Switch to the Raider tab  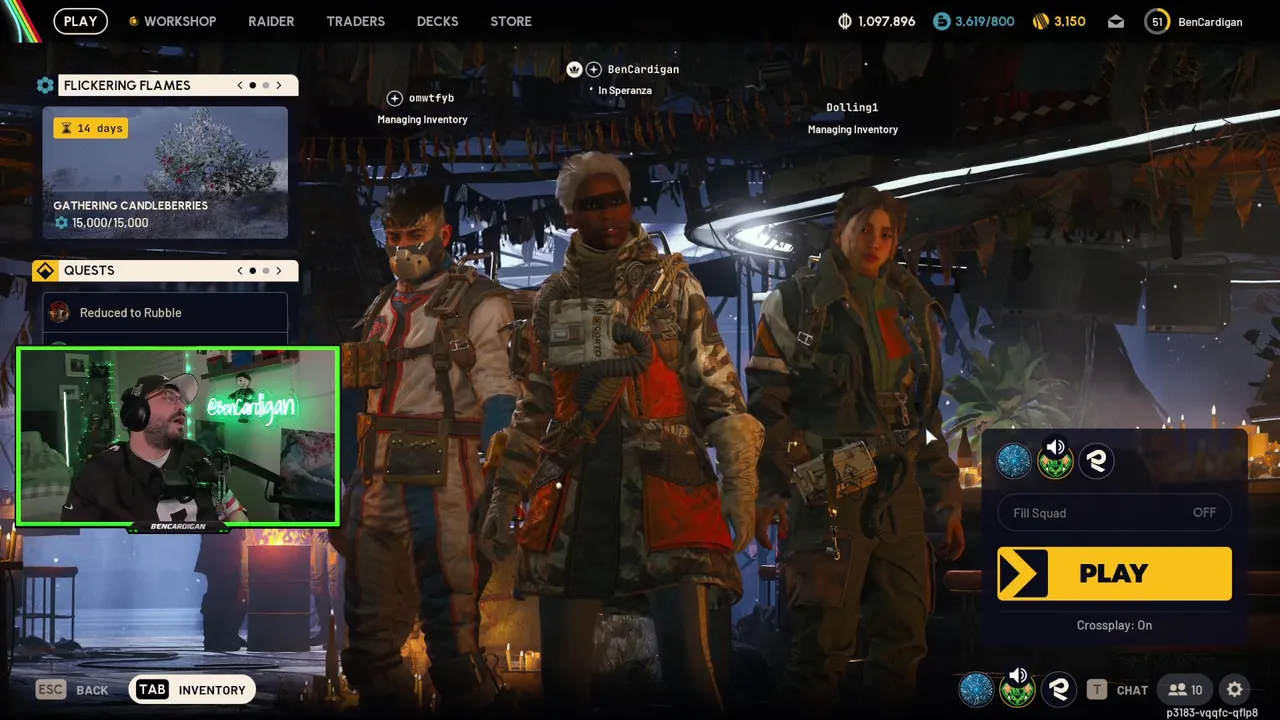click(271, 21)
